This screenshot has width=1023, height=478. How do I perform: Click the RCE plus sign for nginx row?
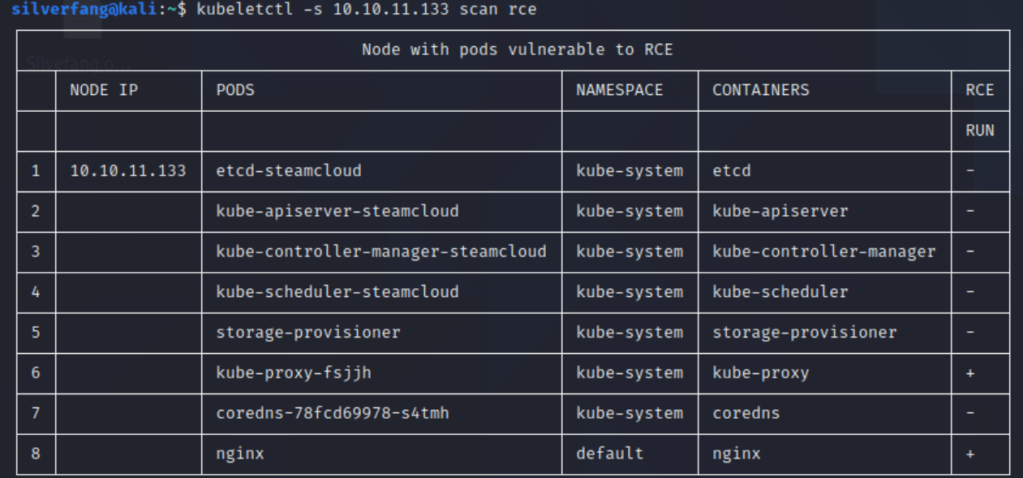coord(971,454)
